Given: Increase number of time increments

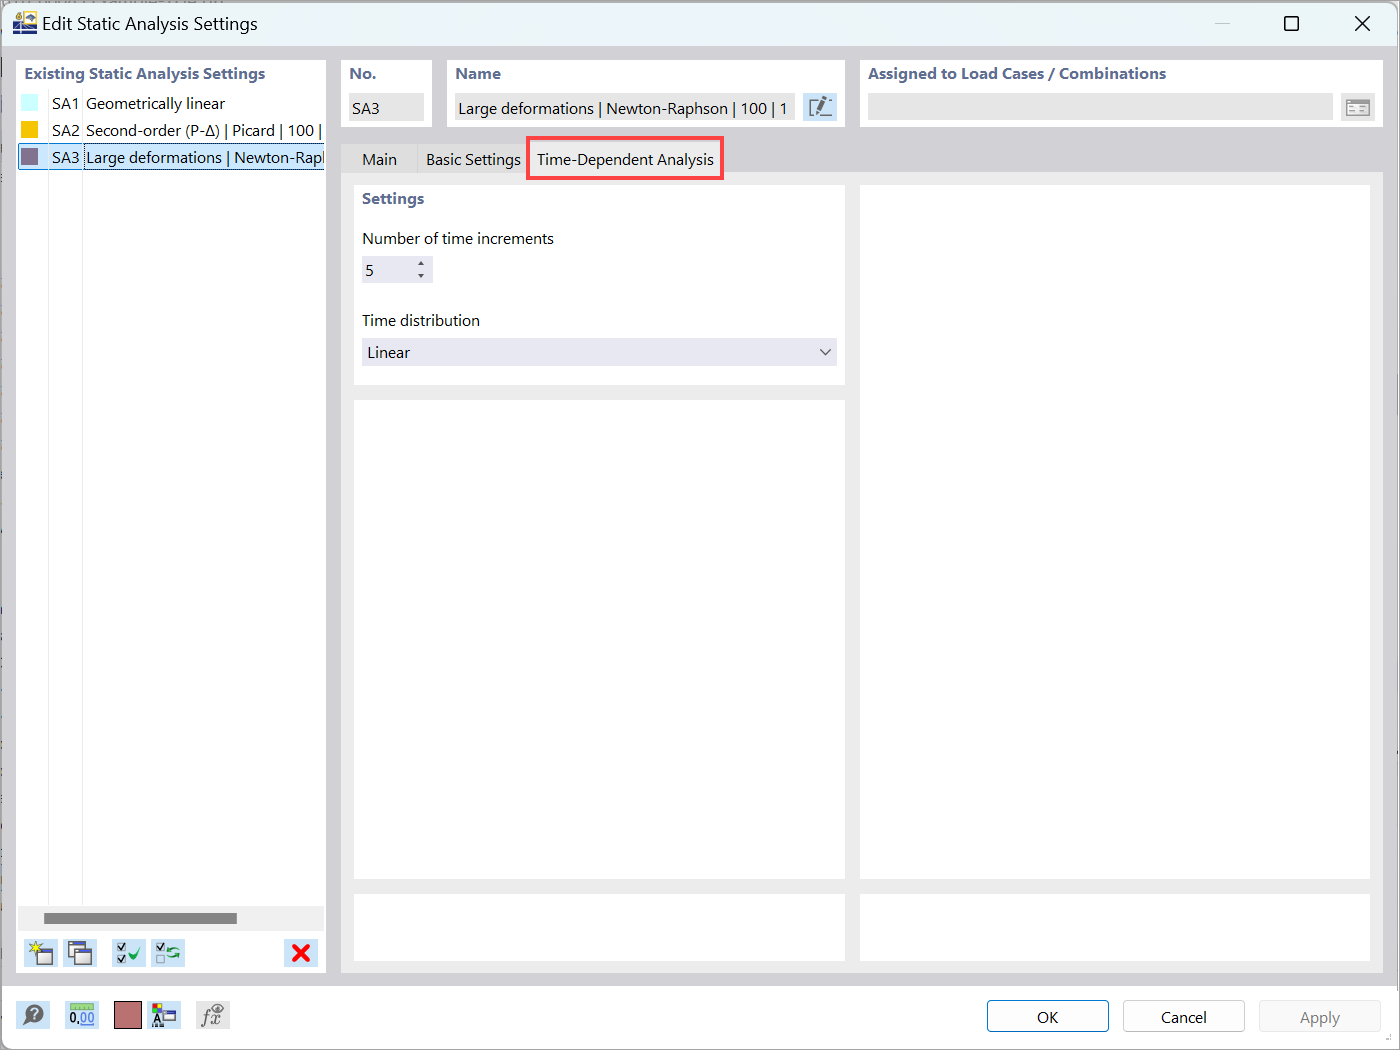Looking at the screenshot, I should (x=421, y=264).
